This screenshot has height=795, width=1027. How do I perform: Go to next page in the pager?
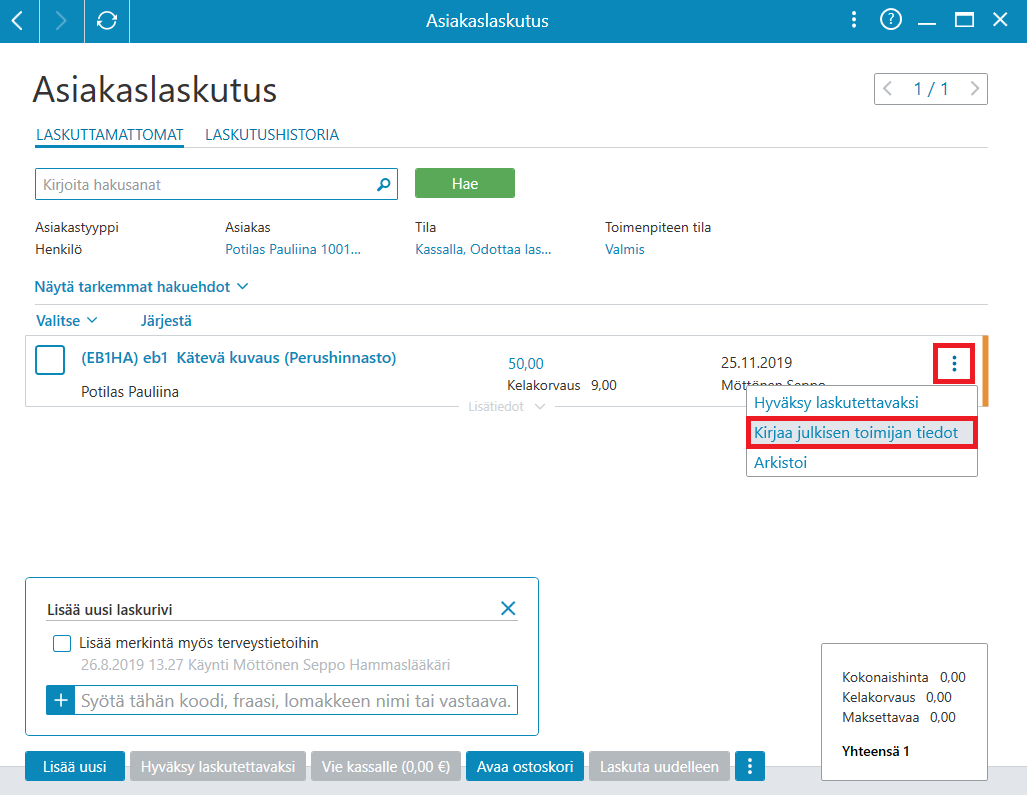click(975, 88)
